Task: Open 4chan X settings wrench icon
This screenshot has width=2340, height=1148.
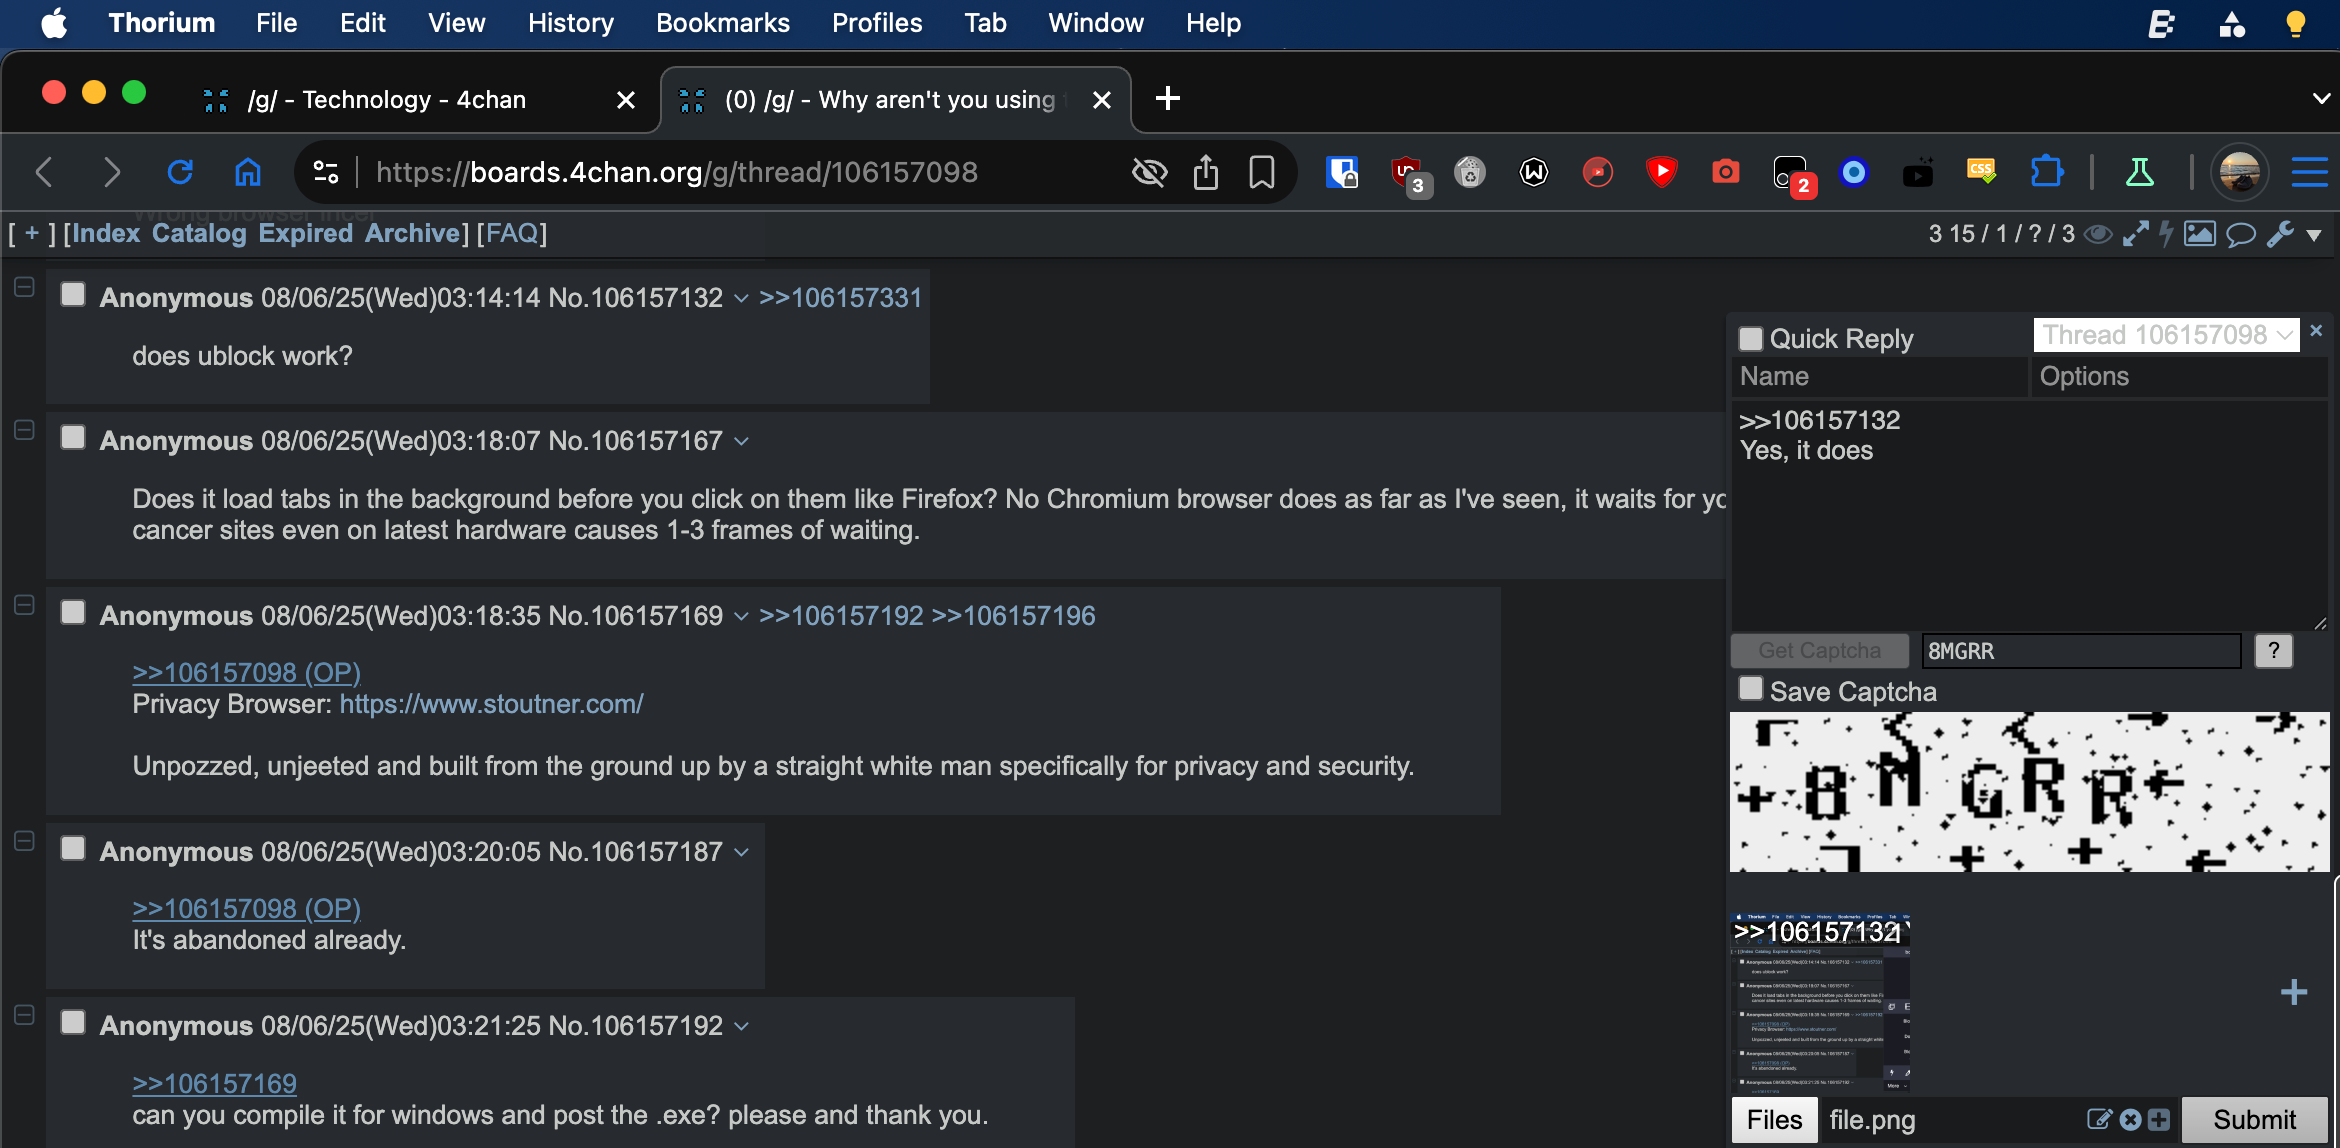Action: (x=2281, y=234)
